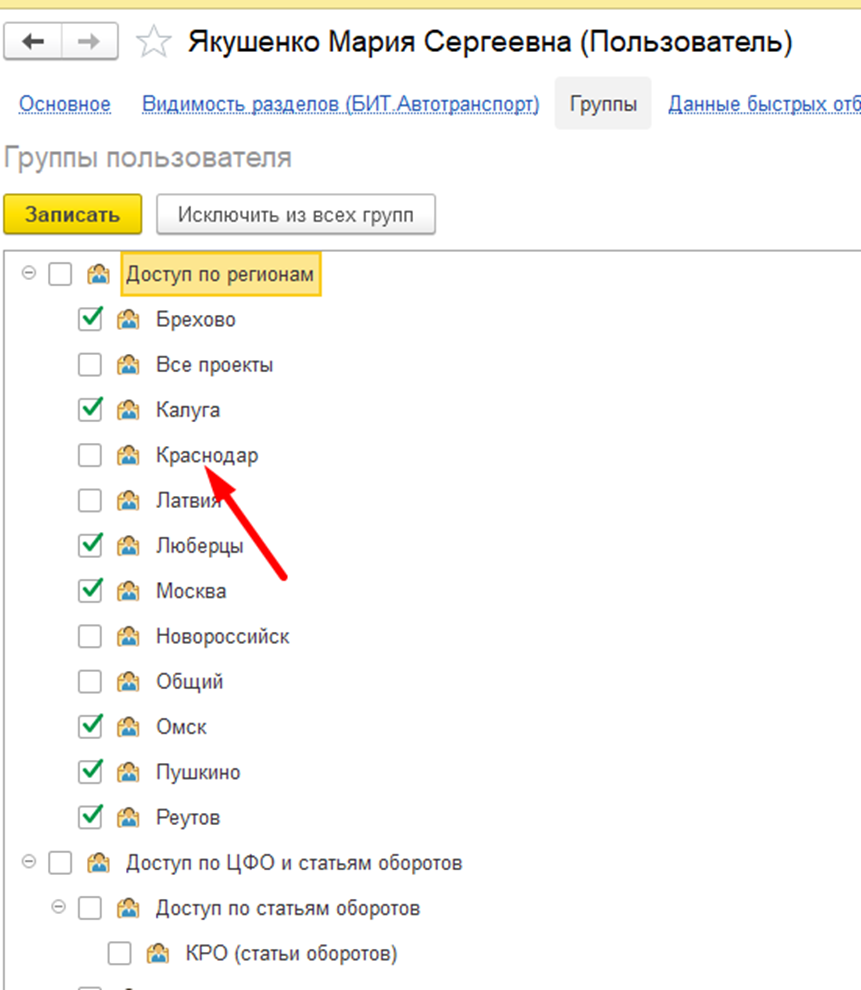This screenshot has width=861, height=990.
Task: Click the group icon beside Краснодар
Action: [x=127, y=456]
